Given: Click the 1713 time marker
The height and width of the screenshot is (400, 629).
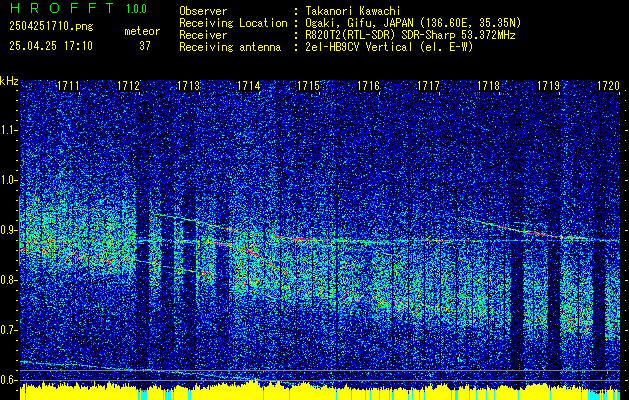Looking at the screenshot, I should point(189,85).
